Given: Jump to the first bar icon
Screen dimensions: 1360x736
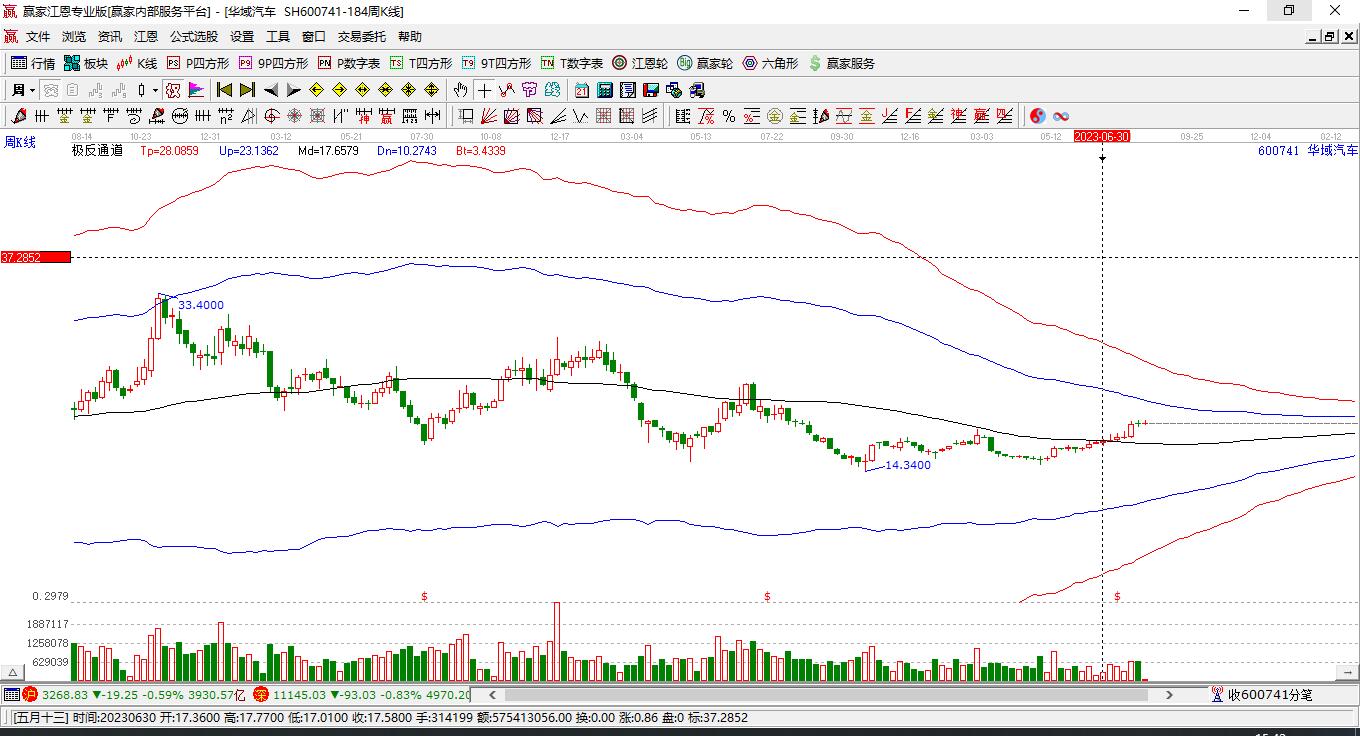Looking at the screenshot, I should click(225, 90).
